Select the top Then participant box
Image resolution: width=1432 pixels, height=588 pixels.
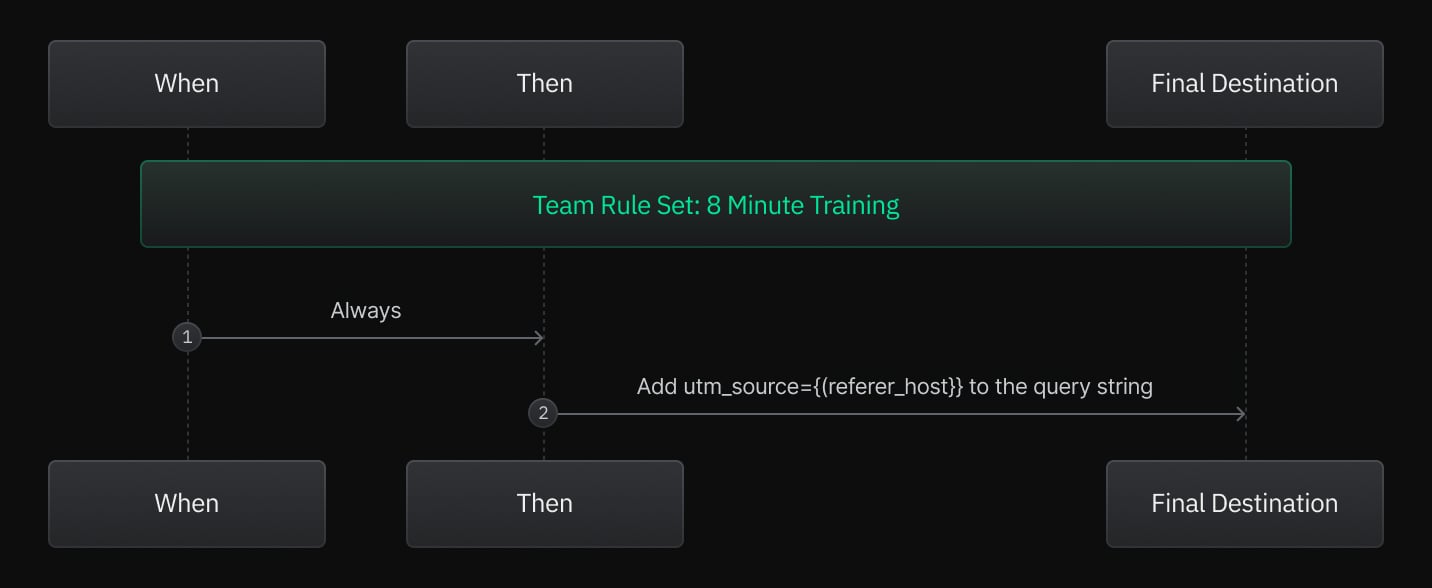[544, 84]
